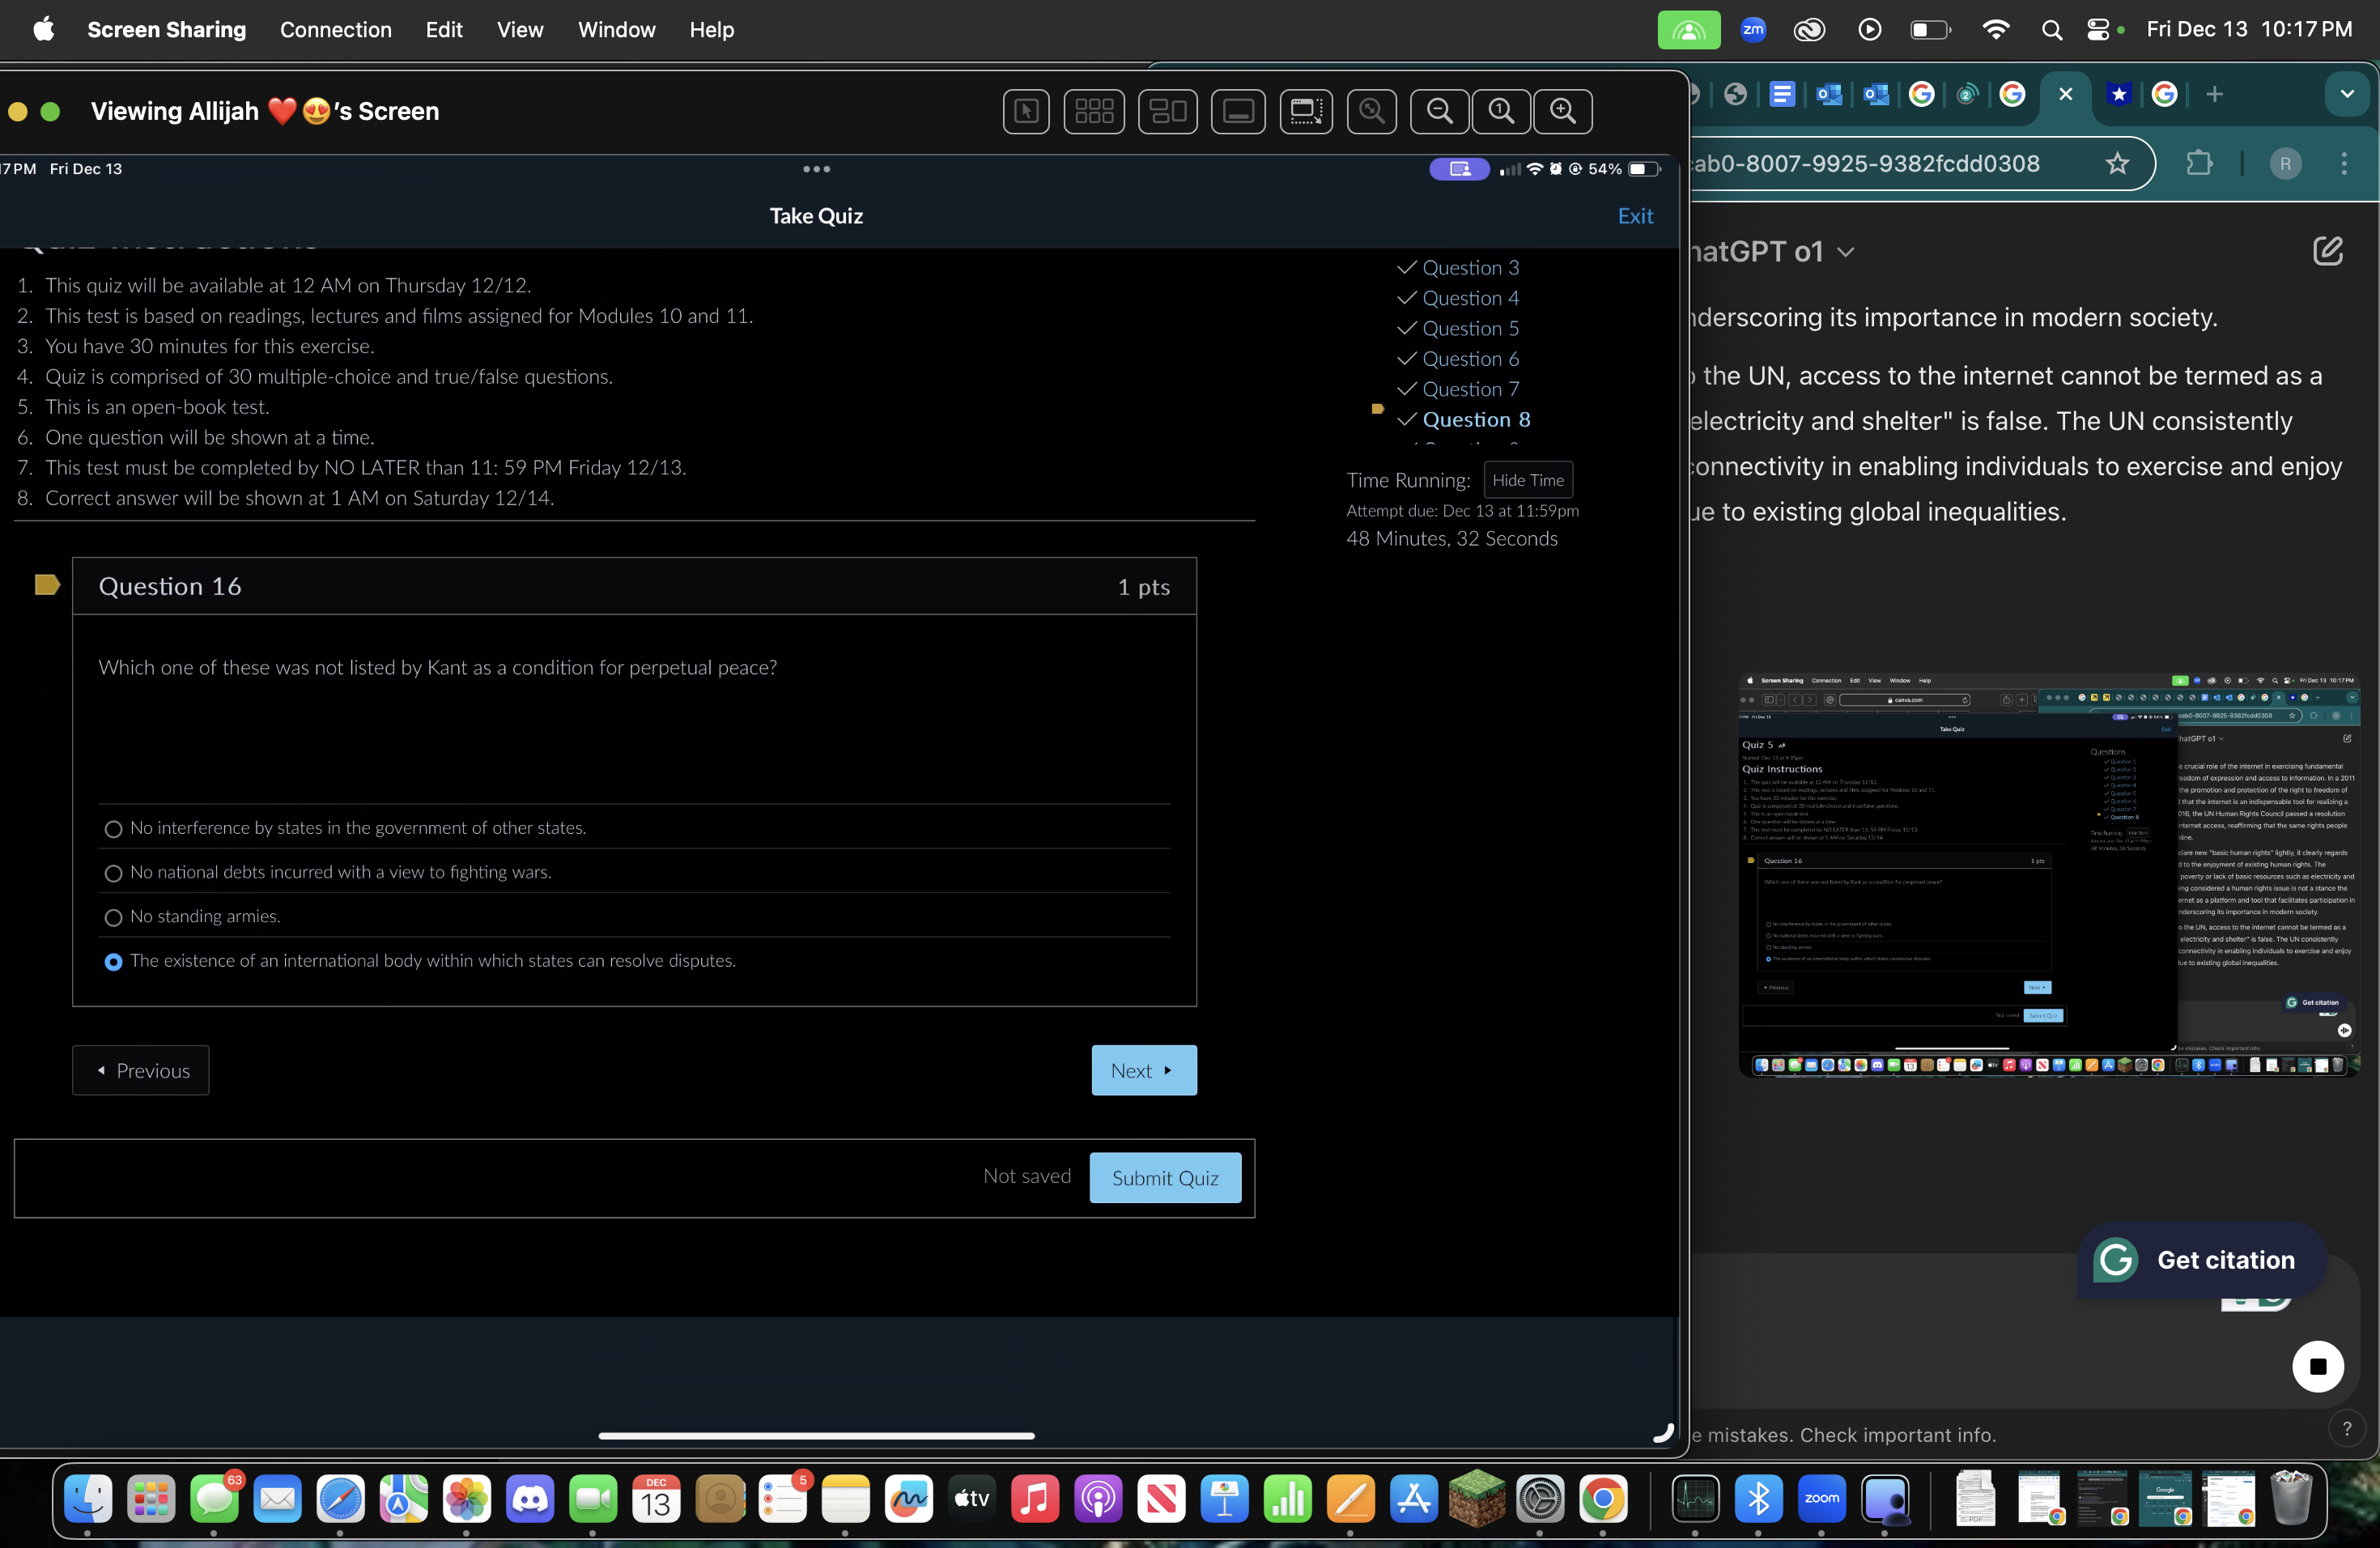Launch Zoom from the Dock
Viewport: 2380px width, 1548px height.
[x=1822, y=1500]
